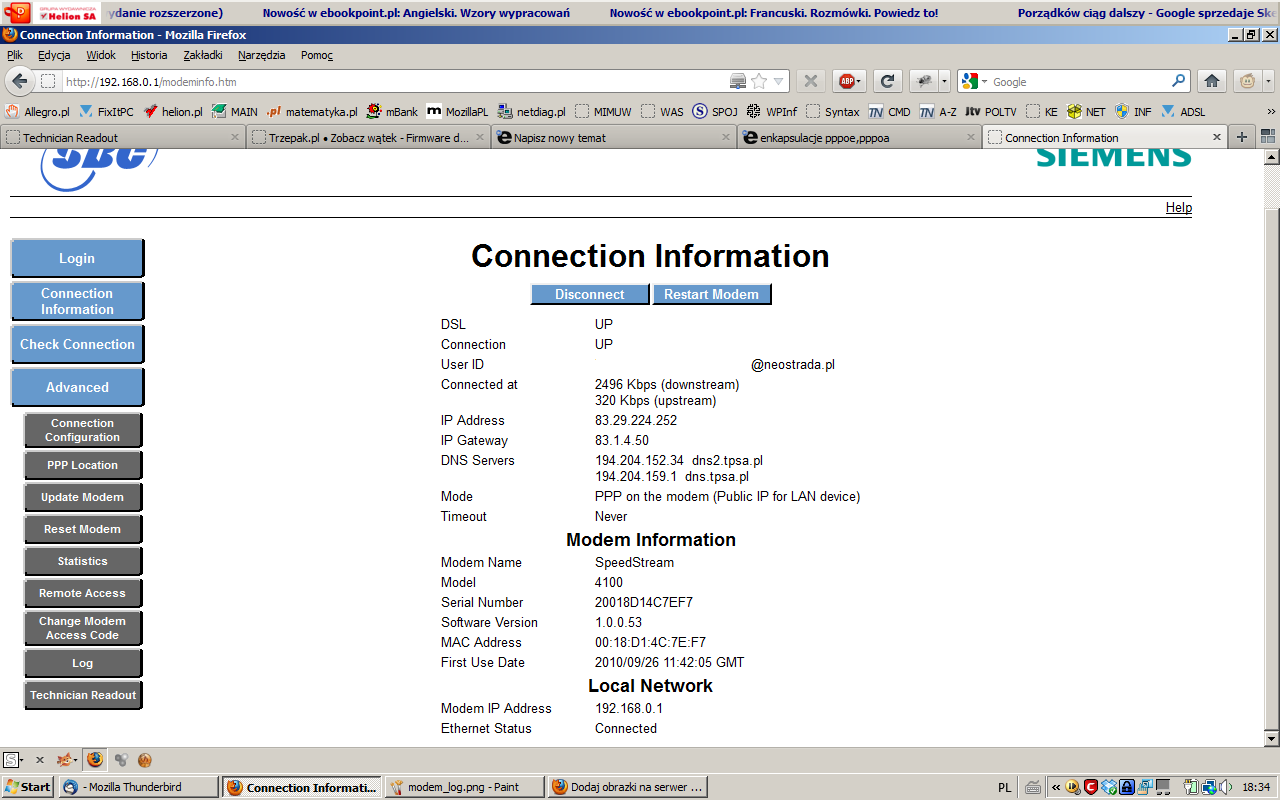Click the Firefox home icon
1280x800 pixels.
[x=1210, y=80]
